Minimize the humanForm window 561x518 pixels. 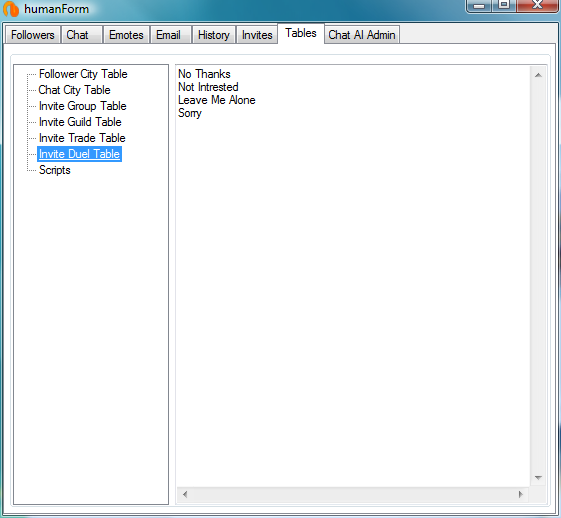tap(479, 5)
